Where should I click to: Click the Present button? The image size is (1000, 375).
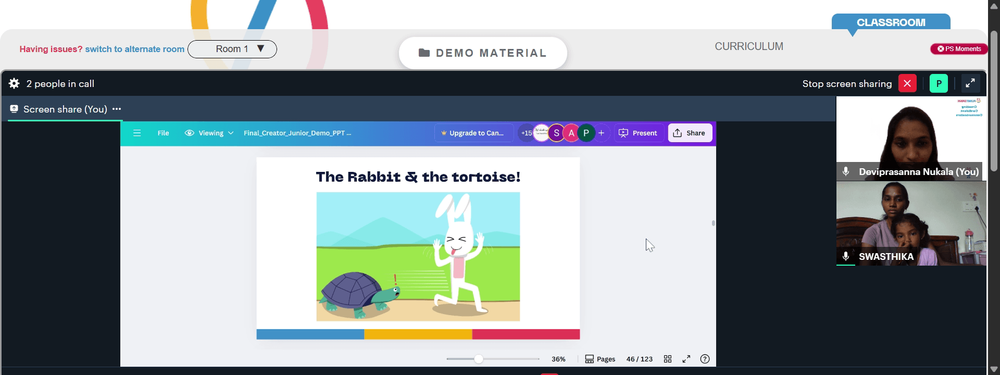[638, 133]
